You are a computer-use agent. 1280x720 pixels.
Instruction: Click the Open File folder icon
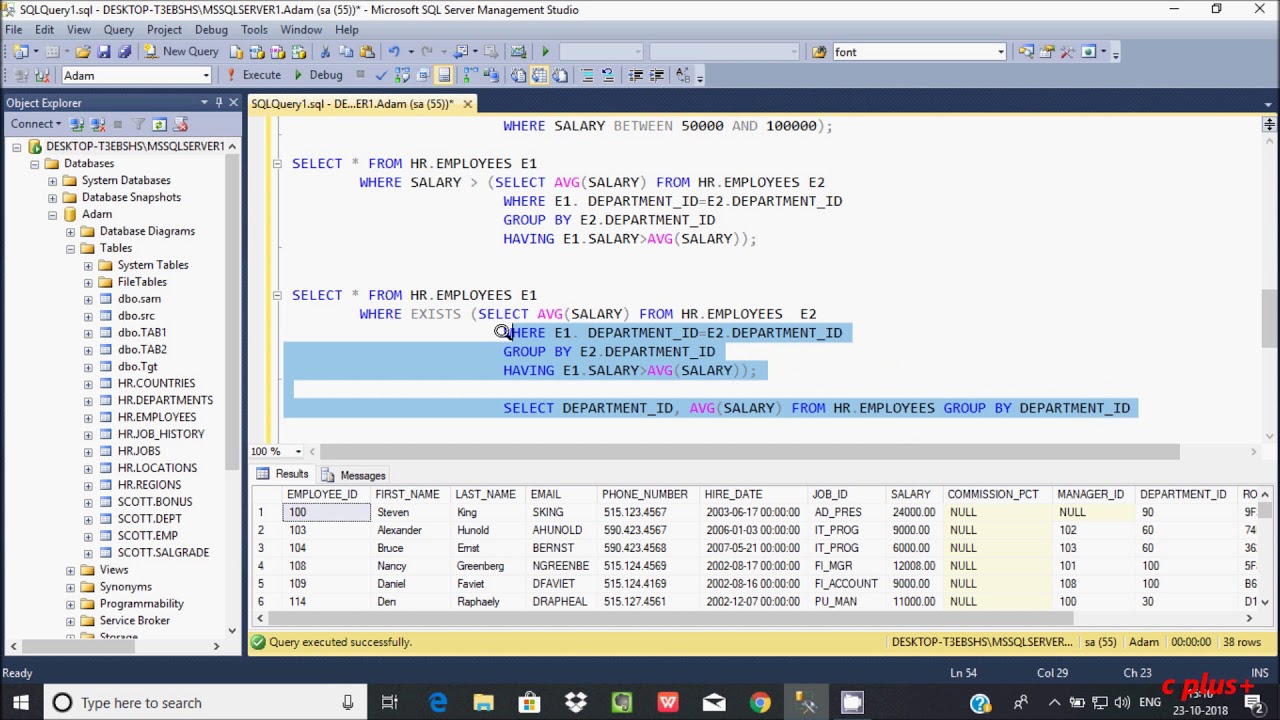pyautogui.click(x=83, y=52)
